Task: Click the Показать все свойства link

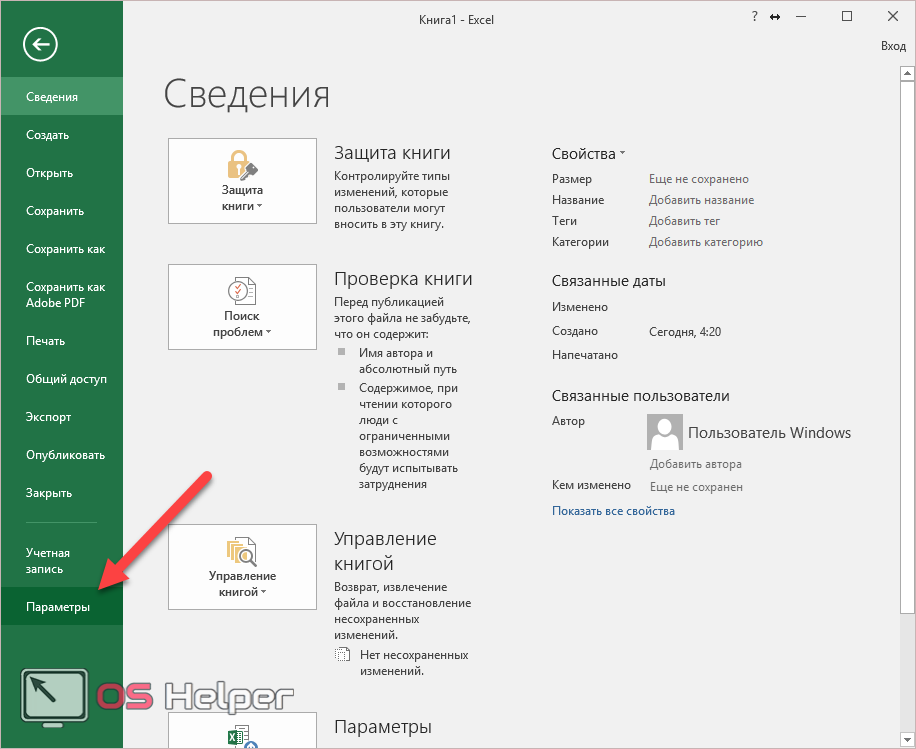Action: (613, 511)
